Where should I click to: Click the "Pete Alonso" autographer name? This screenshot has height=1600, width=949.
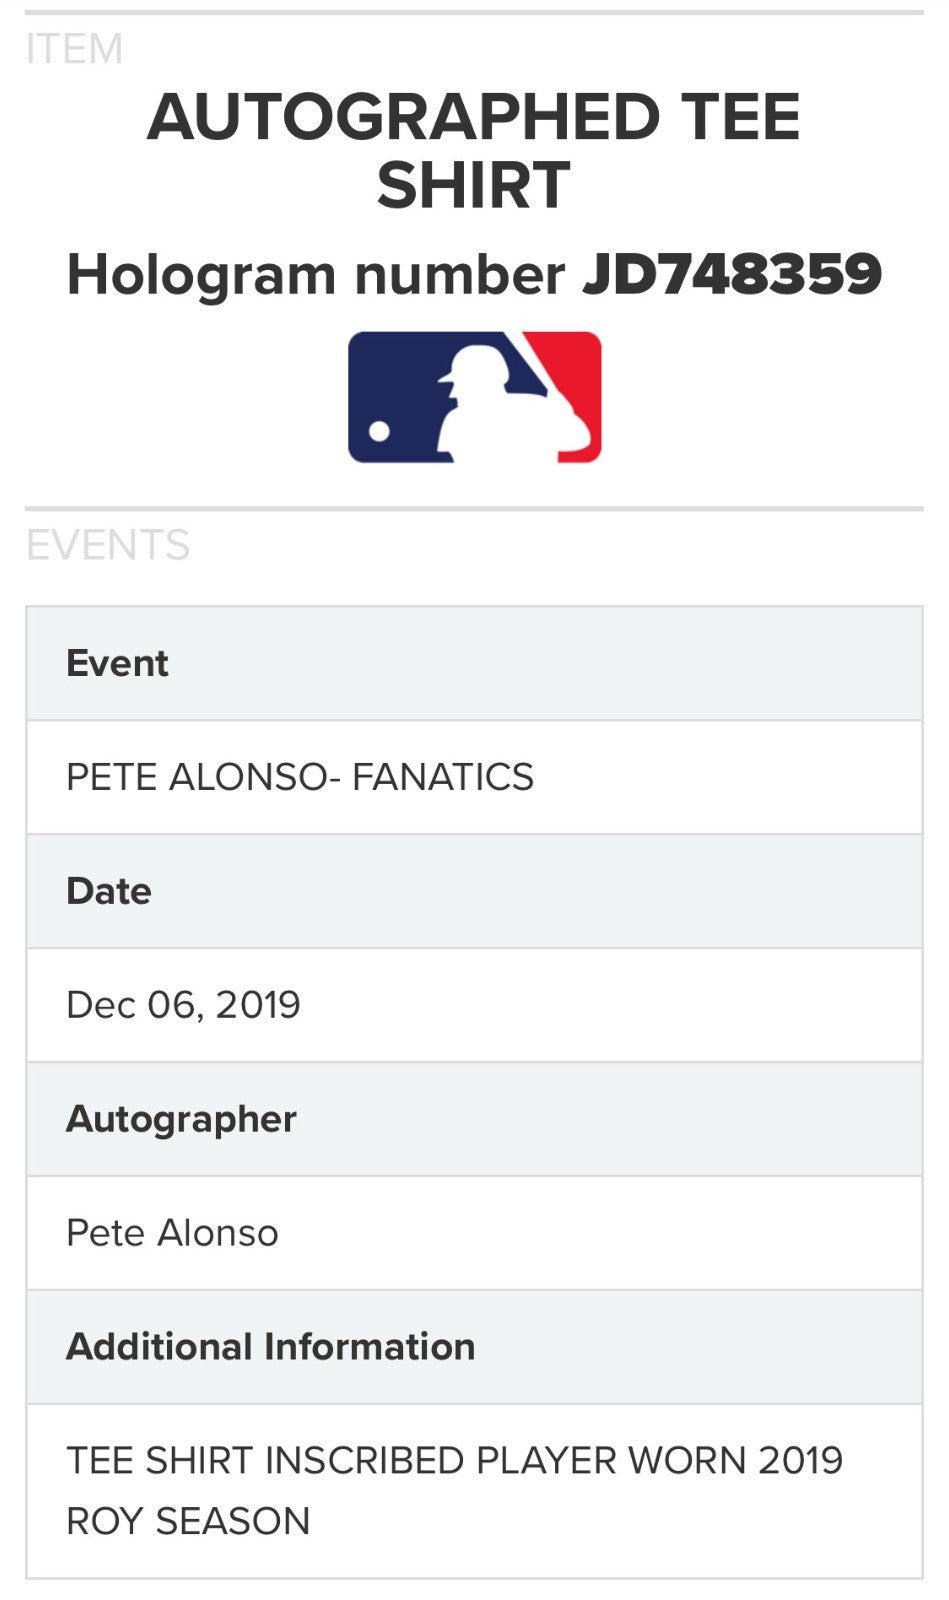coord(172,1233)
